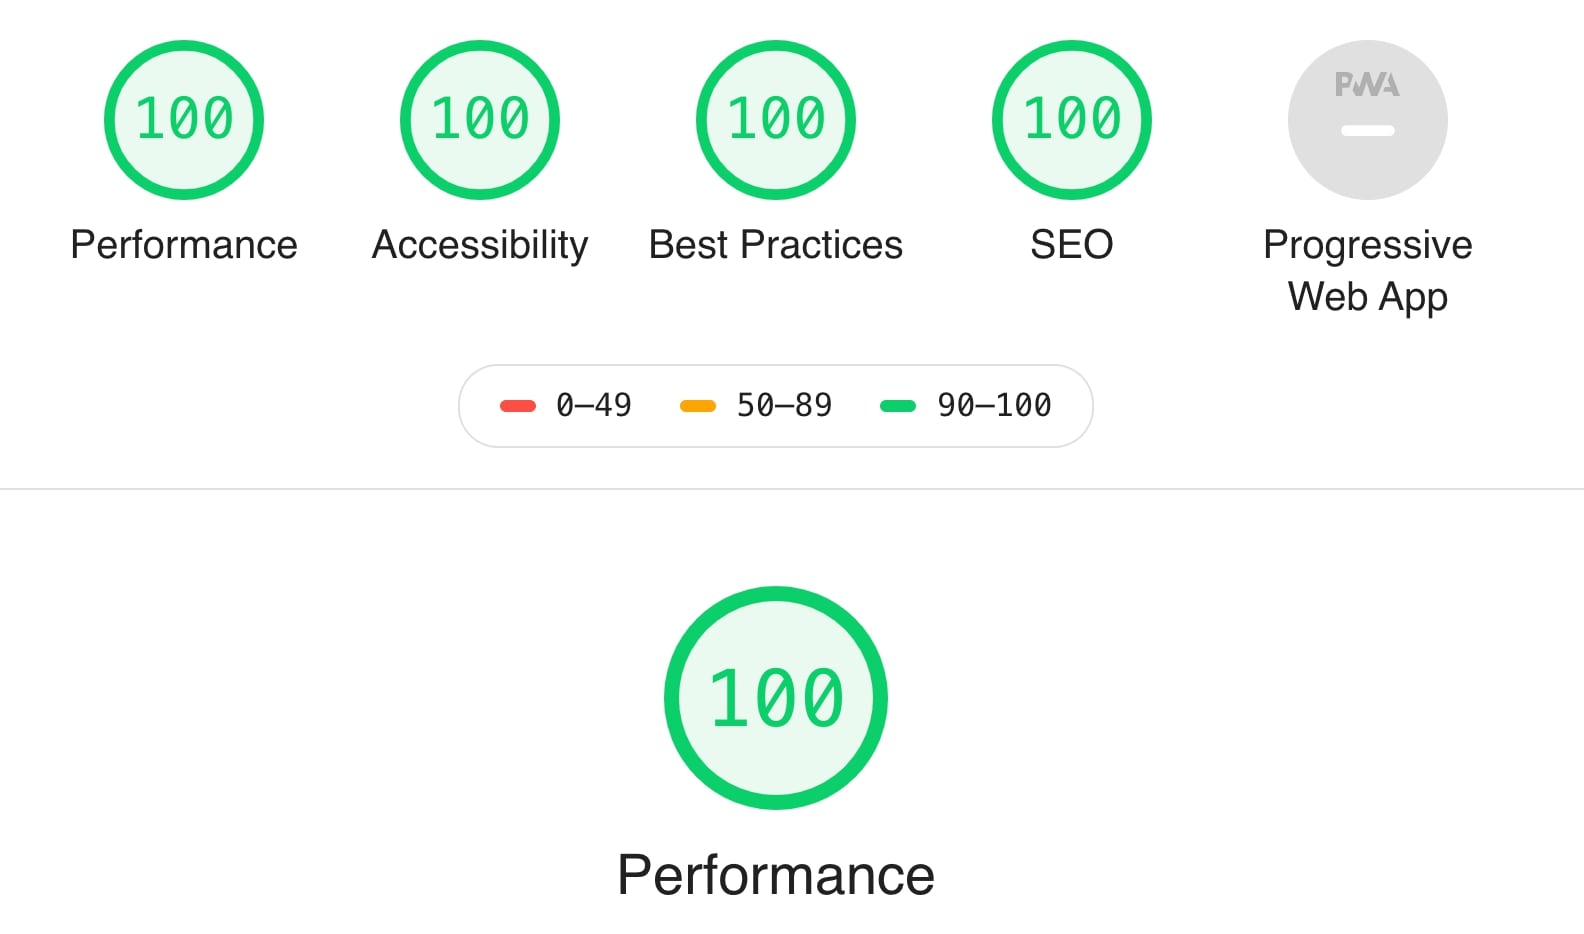Click the red 0–49 legend marker
Viewport: 1584px width, 934px height.
click(x=518, y=406)
